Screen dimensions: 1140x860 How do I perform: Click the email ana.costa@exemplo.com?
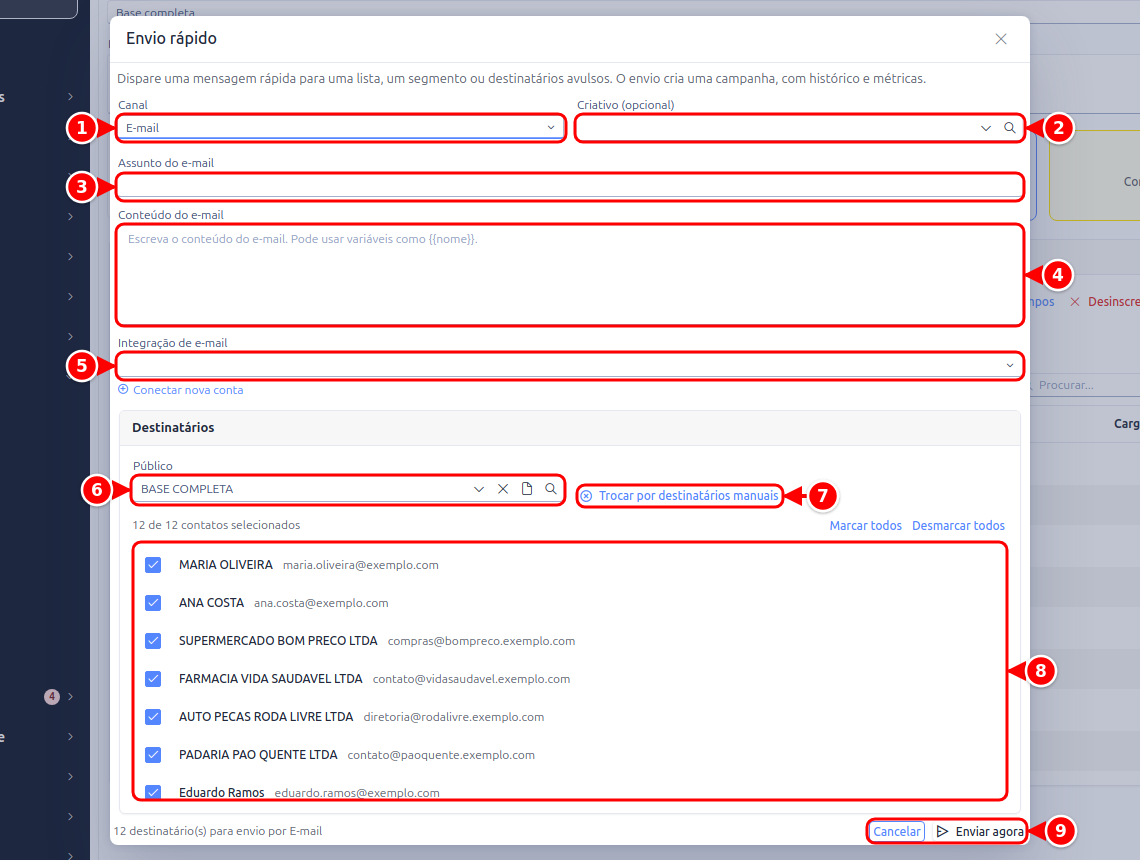pos(321,603)
